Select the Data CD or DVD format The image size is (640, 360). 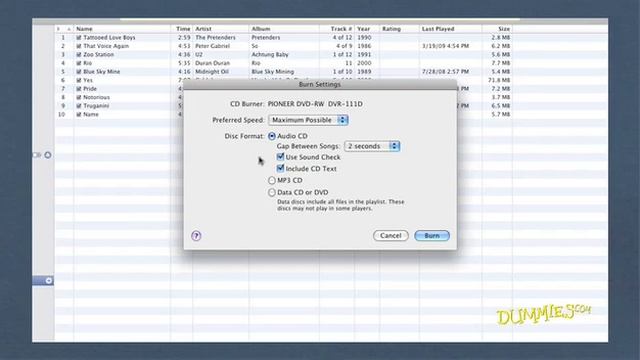(x=272, y=192)
